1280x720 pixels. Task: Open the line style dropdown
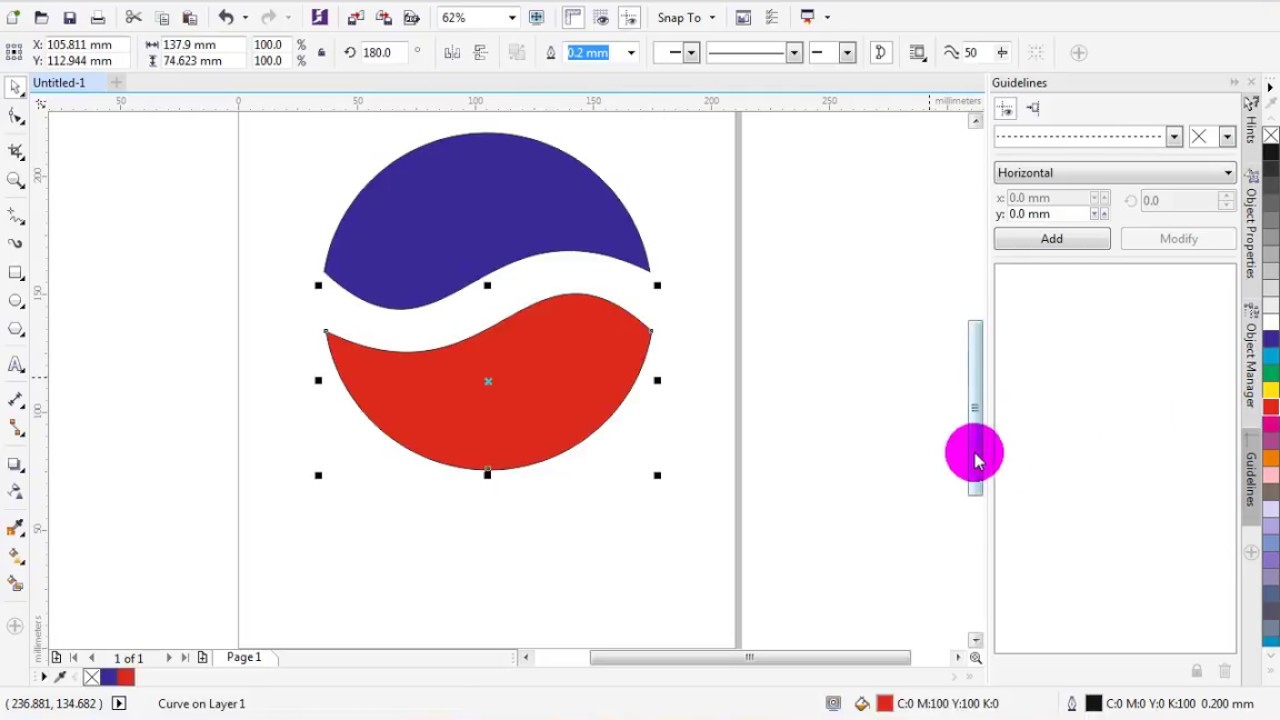click(x=794, y=53)
